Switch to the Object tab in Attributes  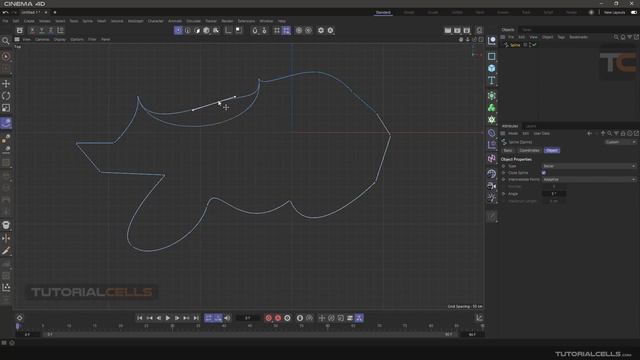click(x=552, y=151)
